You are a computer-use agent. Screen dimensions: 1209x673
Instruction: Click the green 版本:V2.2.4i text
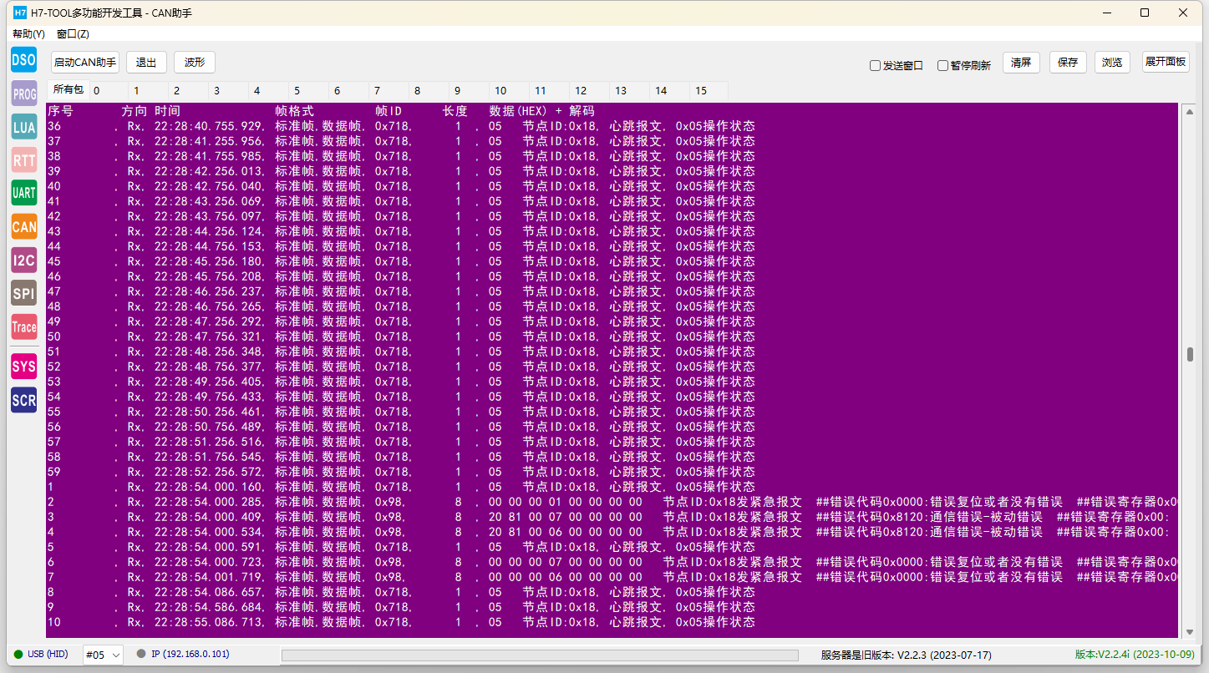(1135, 655)
